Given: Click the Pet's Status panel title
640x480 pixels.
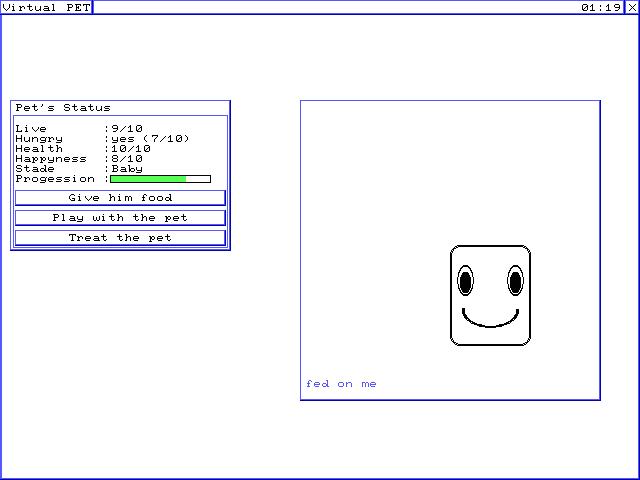Looking at the screenshot, I should 63,107.
